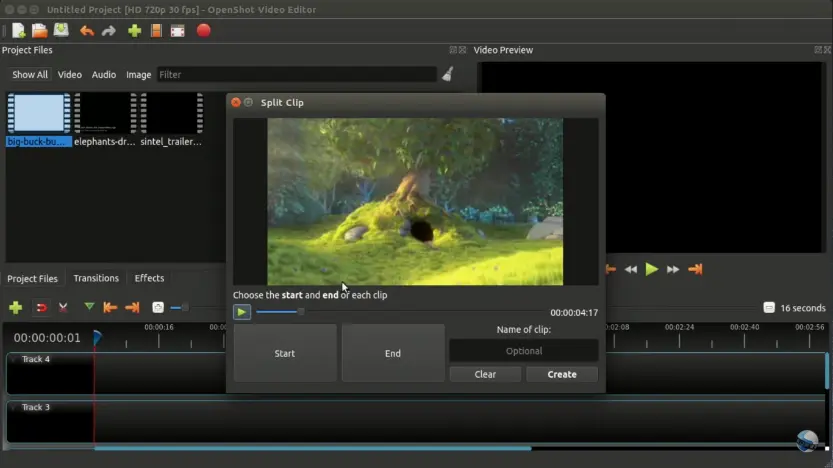Enable the razor tool in timeline toolbar
This screenshot has width=833, height=468.
tap(63, 308)
